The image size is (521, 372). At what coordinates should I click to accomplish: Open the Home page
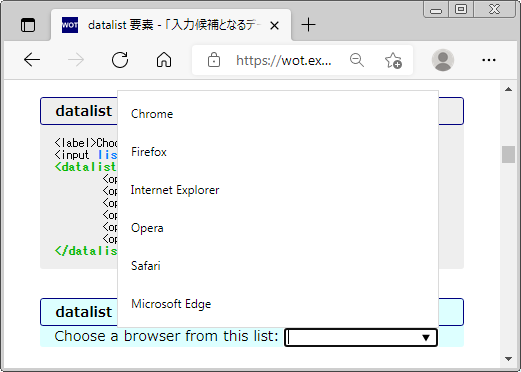click(164, 60)
